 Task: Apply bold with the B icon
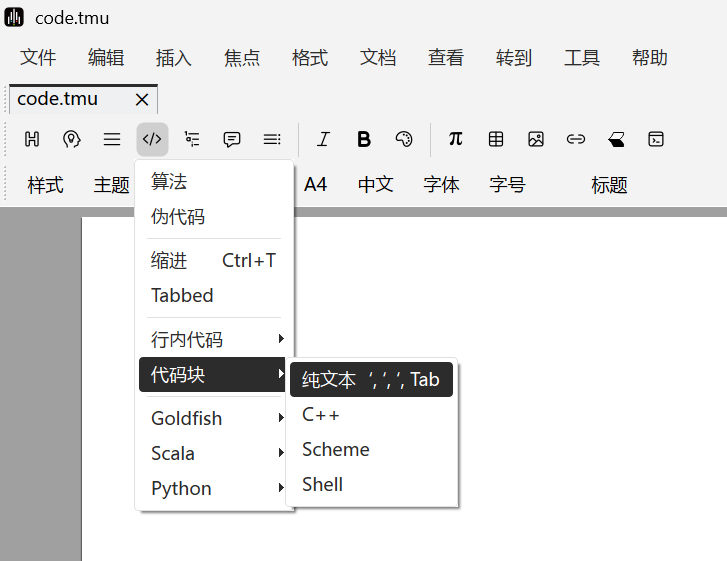point(364,139)
